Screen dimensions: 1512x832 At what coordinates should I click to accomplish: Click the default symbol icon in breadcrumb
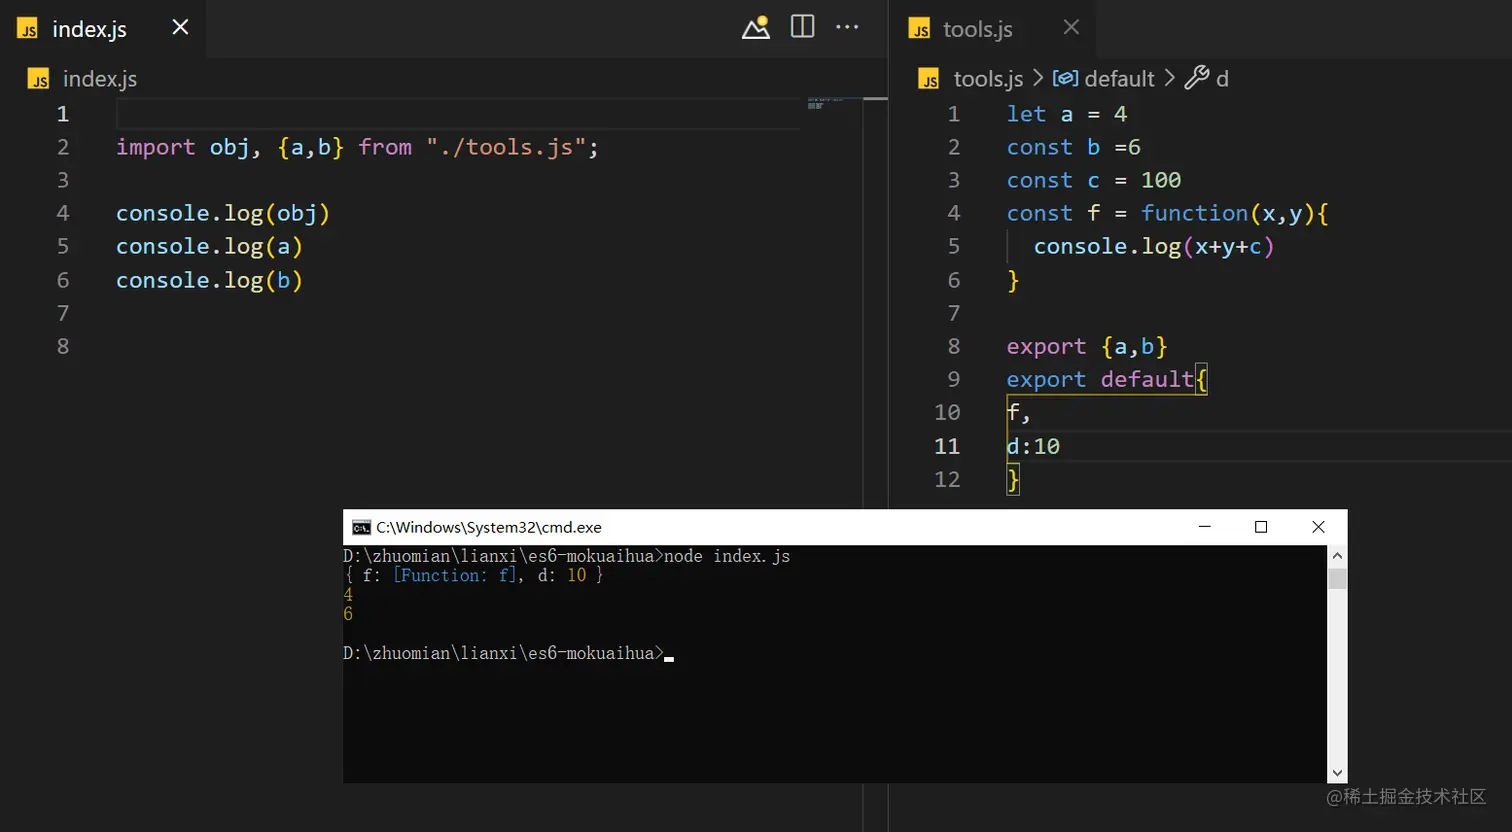pyautogui.click(x=1065, y=78)
